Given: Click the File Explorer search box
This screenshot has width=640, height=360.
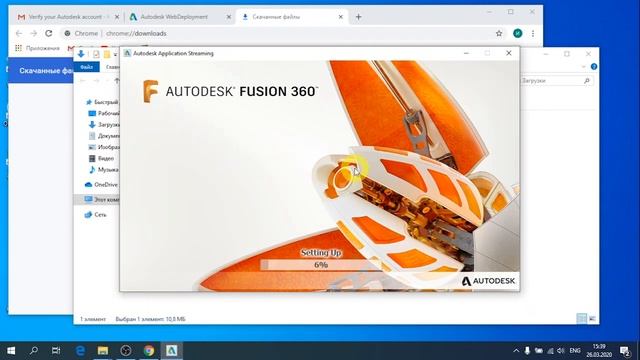Looking at the screenshot, I should tap(556, 81).
